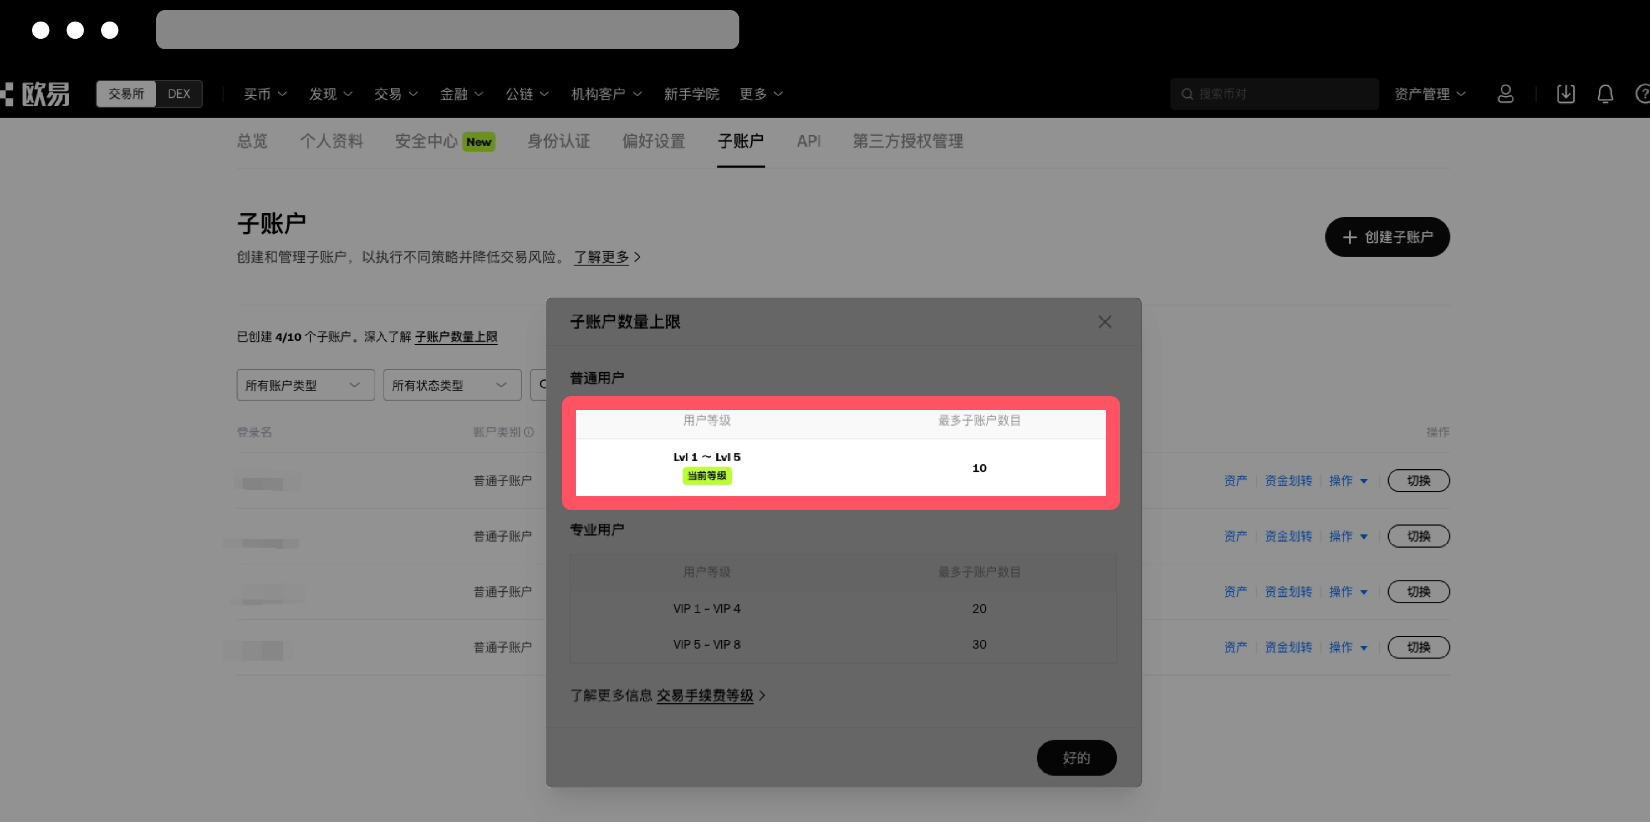
Task: Click the OKX logo
Action: pos(37,94)
